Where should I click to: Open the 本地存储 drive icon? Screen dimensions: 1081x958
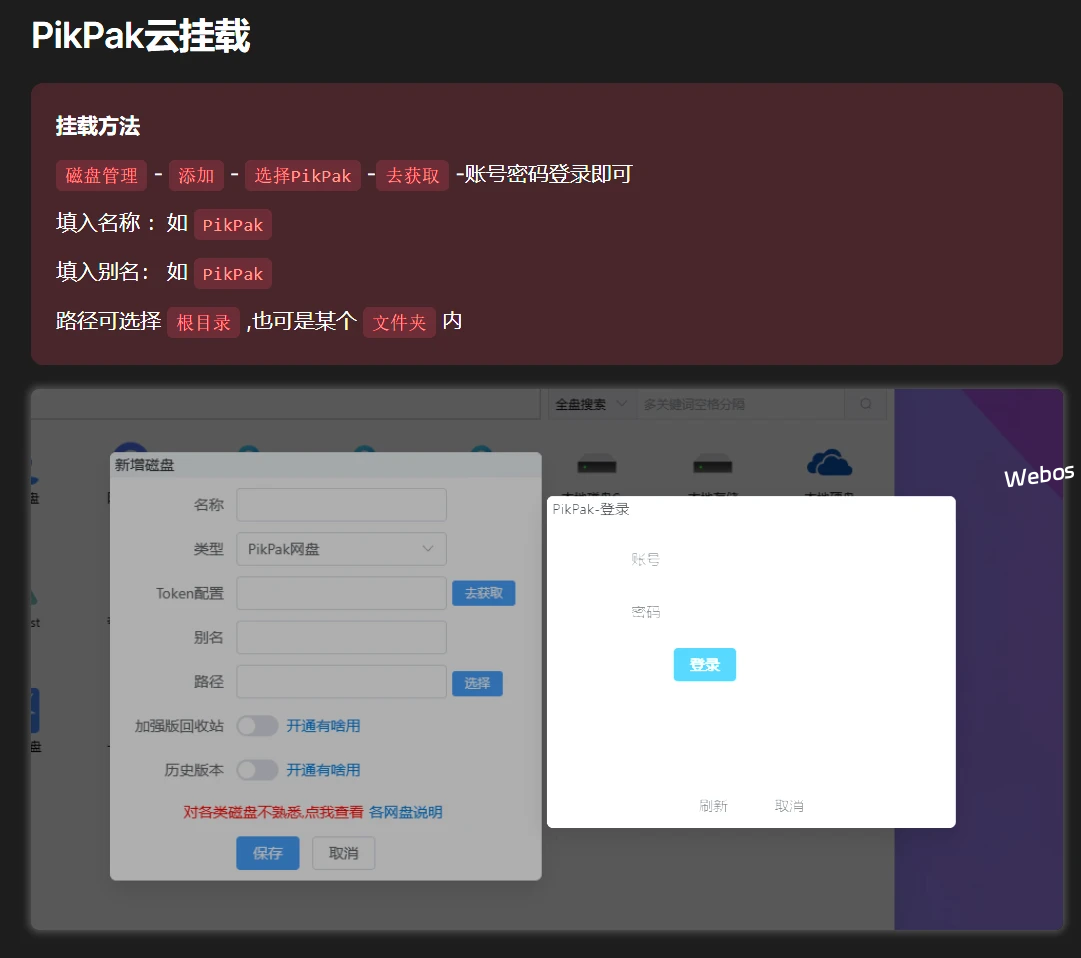pyautogui.click(x=712, y=465)
